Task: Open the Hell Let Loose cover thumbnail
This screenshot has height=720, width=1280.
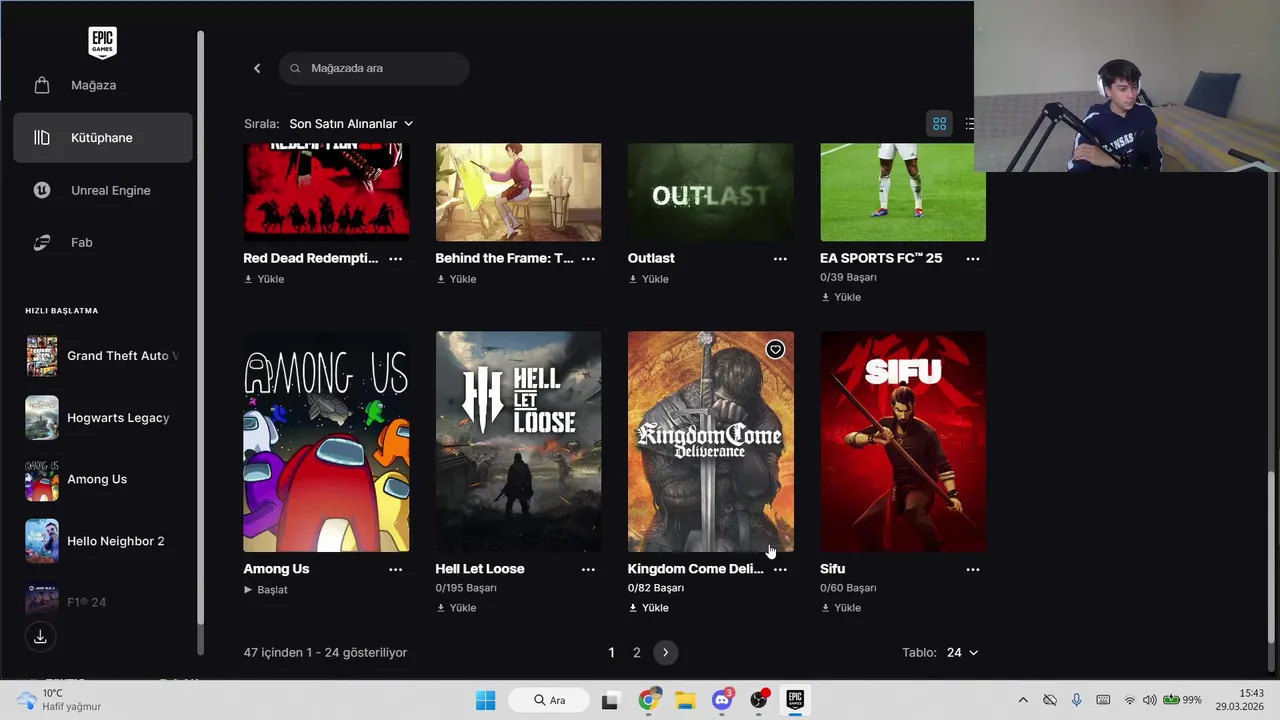Action: coord(518,441)
